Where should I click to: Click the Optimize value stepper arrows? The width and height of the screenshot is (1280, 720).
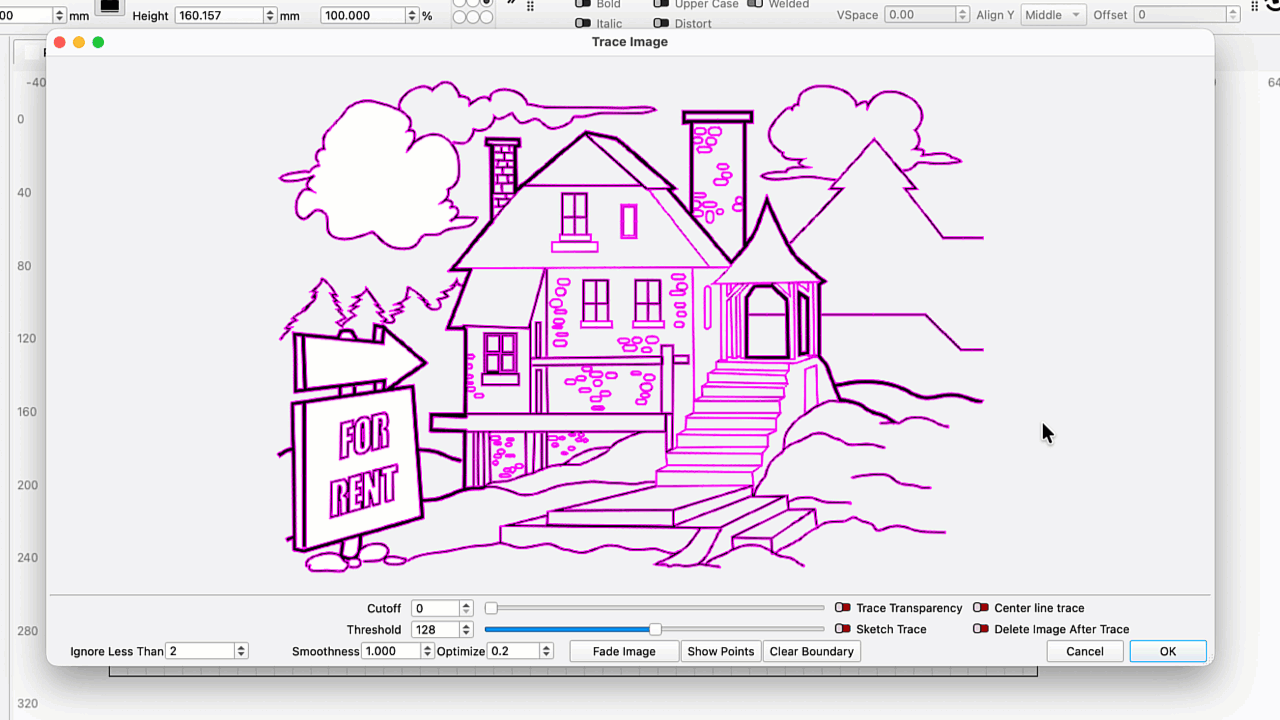click(x=546, y=651)
